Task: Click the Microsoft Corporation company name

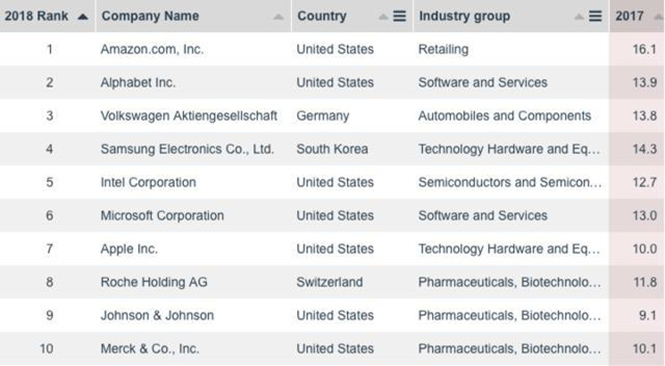Action: pyautogui.click(x=162, y=215)
